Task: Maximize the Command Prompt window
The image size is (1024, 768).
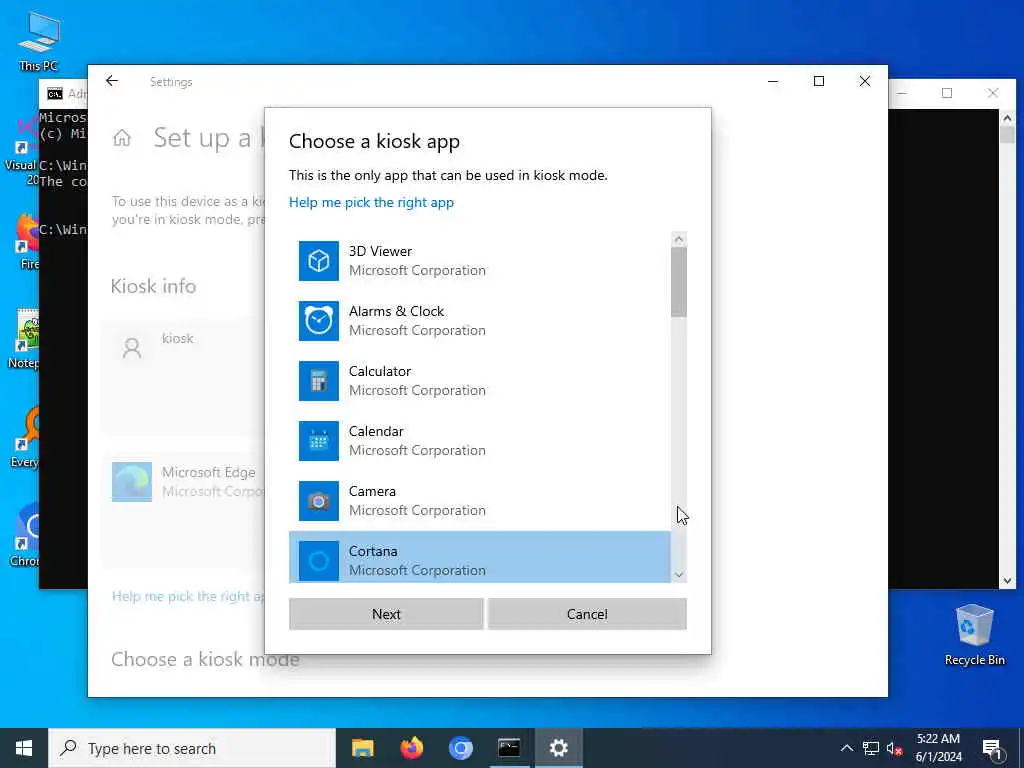Action: pyautogui.click(x=947, y=93)
